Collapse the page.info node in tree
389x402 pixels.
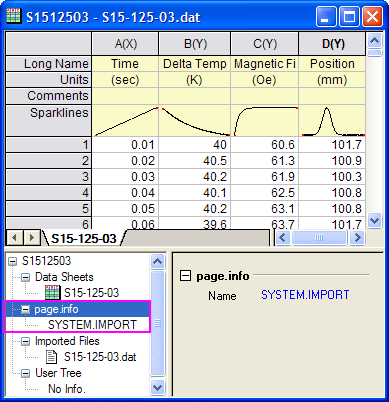click(26, 310)
